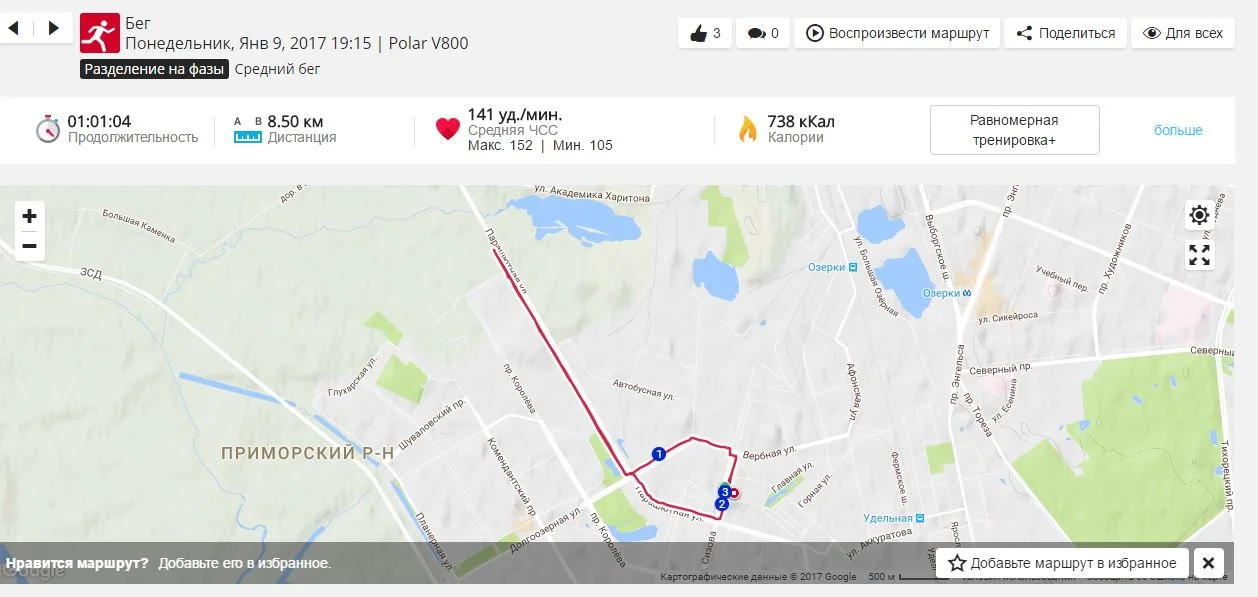Zoom out on the map
The image size is (1258, 597).
29,246
